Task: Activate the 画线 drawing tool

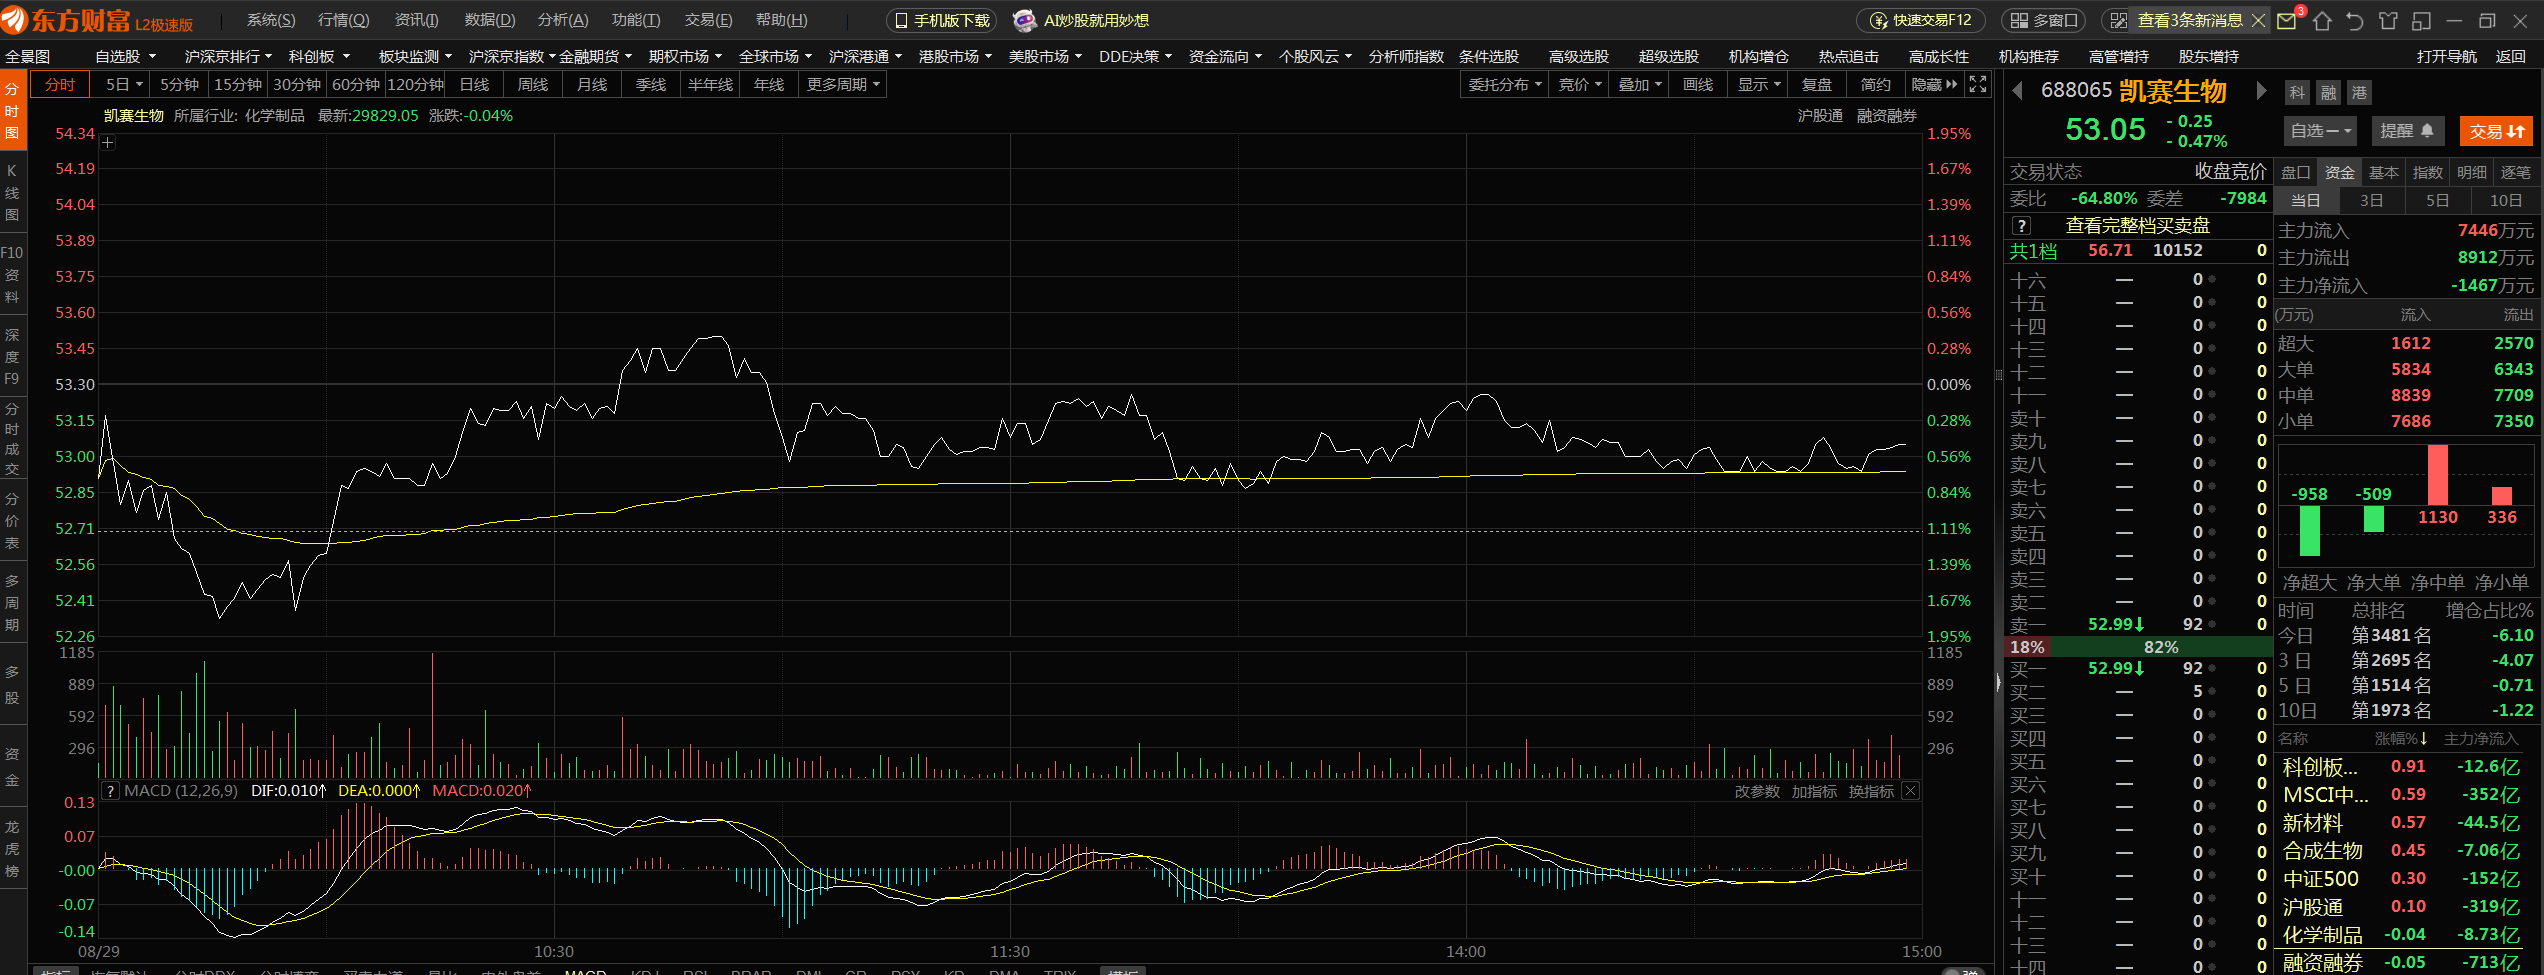Action: point(1697,85)
